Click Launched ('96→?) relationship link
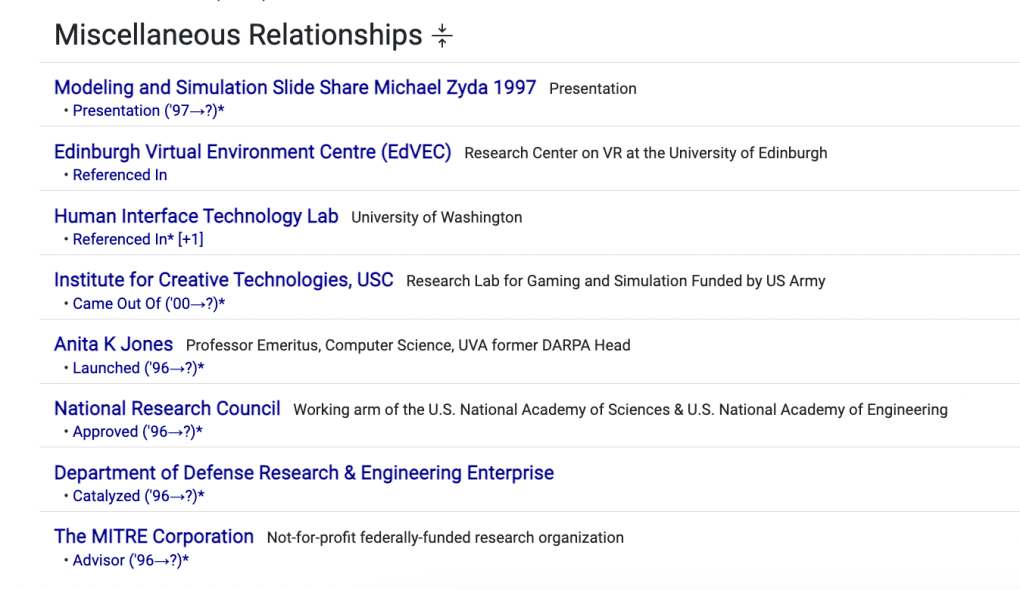This screenshot has height=589, width=1020. pos(138,368)
